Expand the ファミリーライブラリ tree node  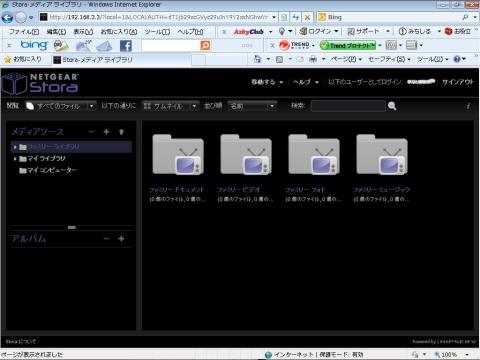[x=15, y=147]
